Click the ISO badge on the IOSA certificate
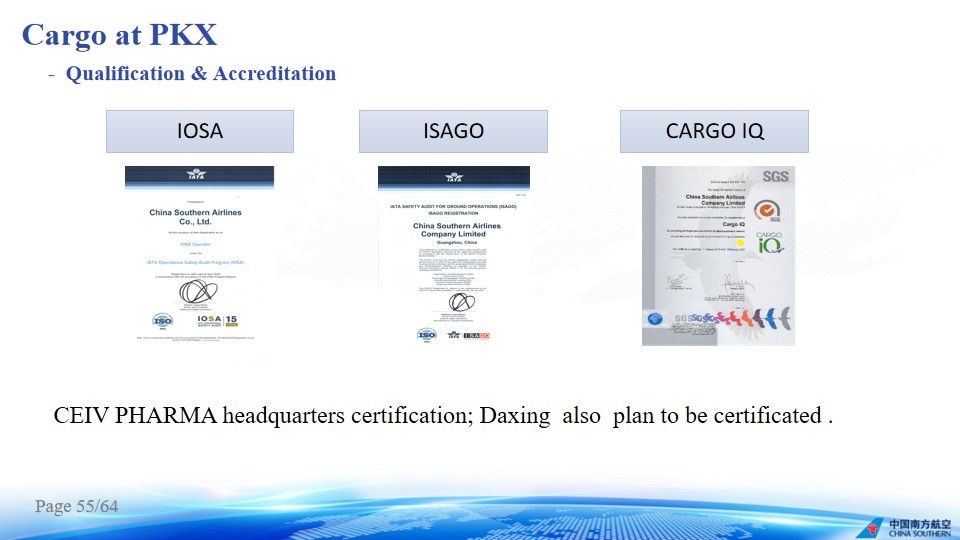The height and width of the screenshot is (540, 960). click(x=162, y=321)
